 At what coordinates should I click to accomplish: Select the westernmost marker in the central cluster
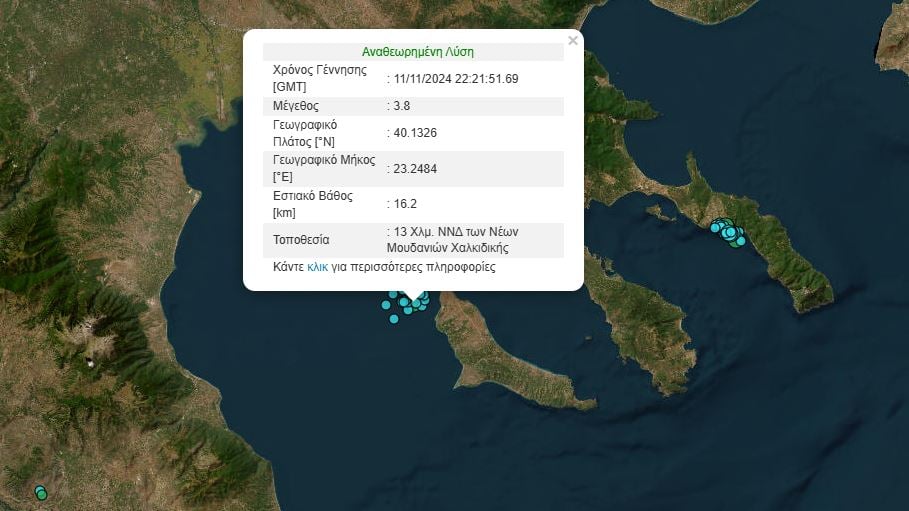tap(386, 305)
